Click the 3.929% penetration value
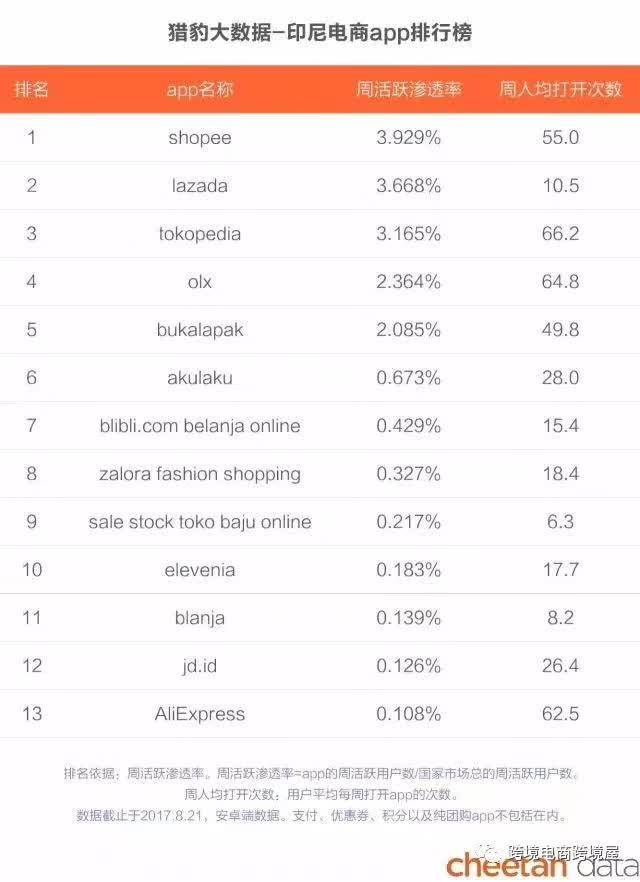Viewport: 640px width, 882px height. (408, 137)
